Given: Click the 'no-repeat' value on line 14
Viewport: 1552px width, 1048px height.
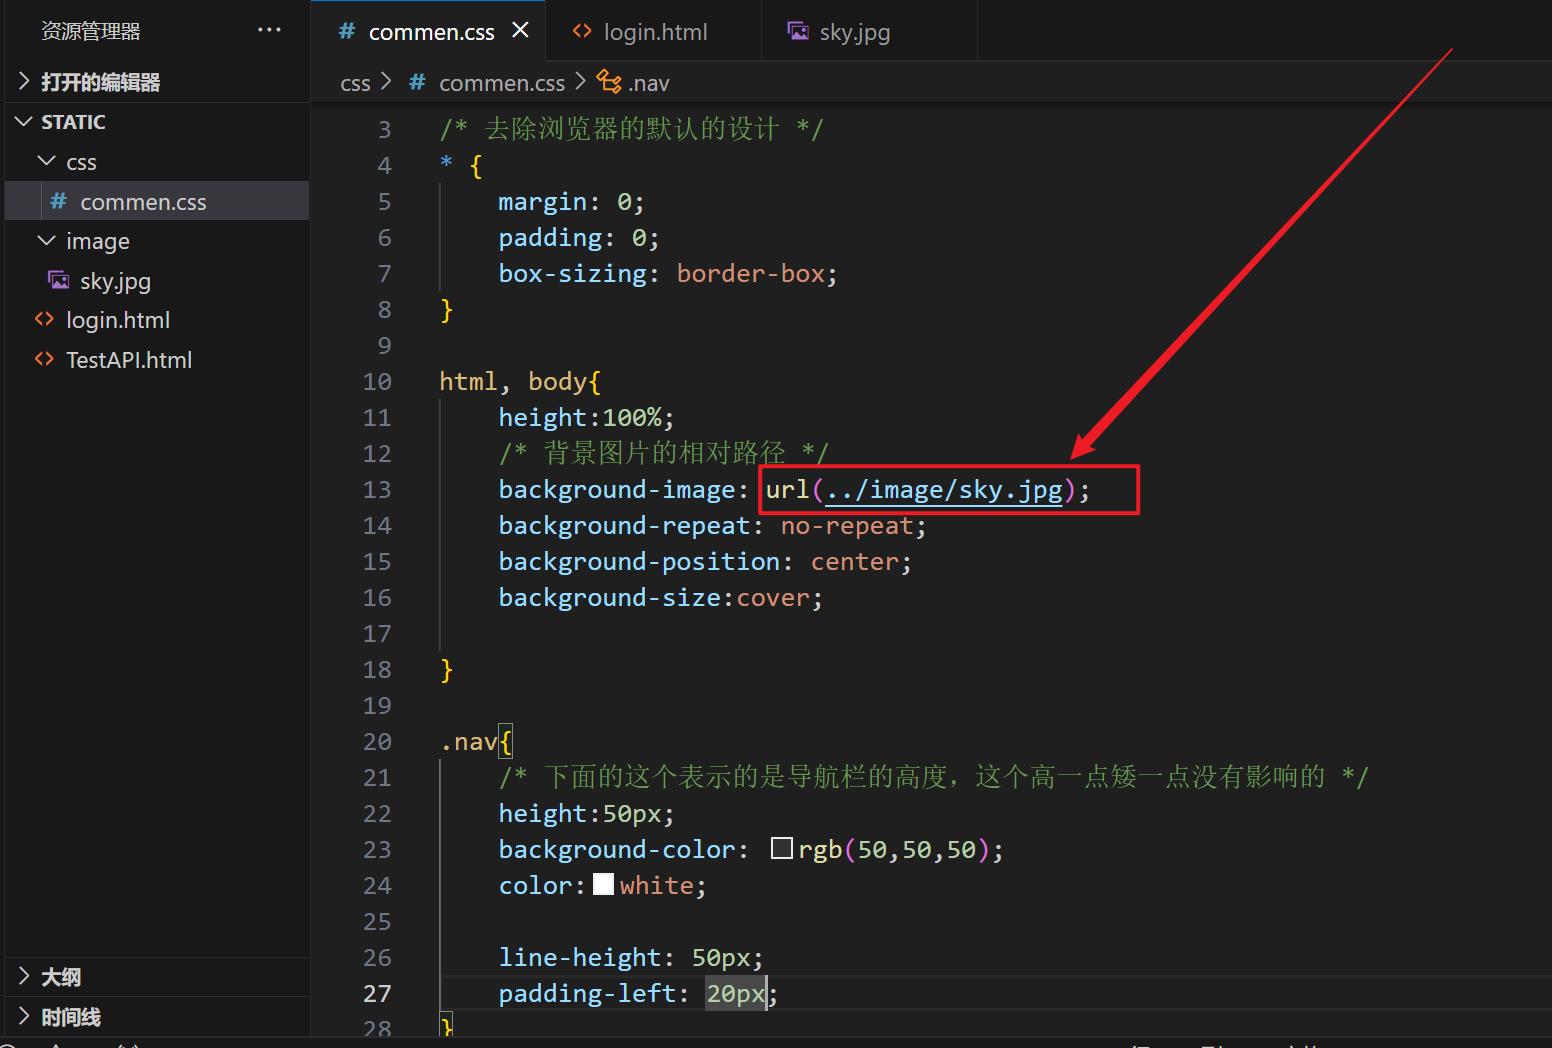Looking at the screenshot, I should click(x=847, y=526).
